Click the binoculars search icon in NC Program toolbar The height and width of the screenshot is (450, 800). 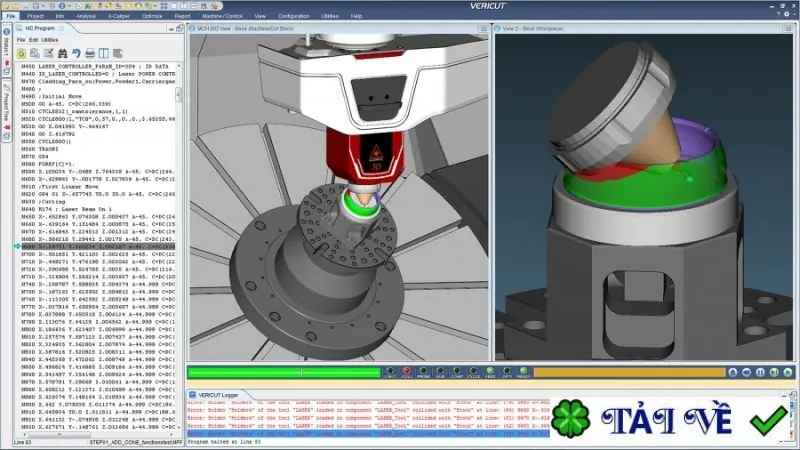(62, 54)
